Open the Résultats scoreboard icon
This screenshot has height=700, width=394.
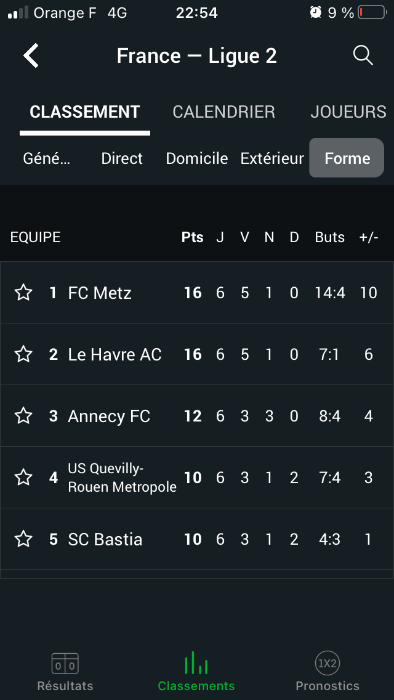[x=65, y=663]
